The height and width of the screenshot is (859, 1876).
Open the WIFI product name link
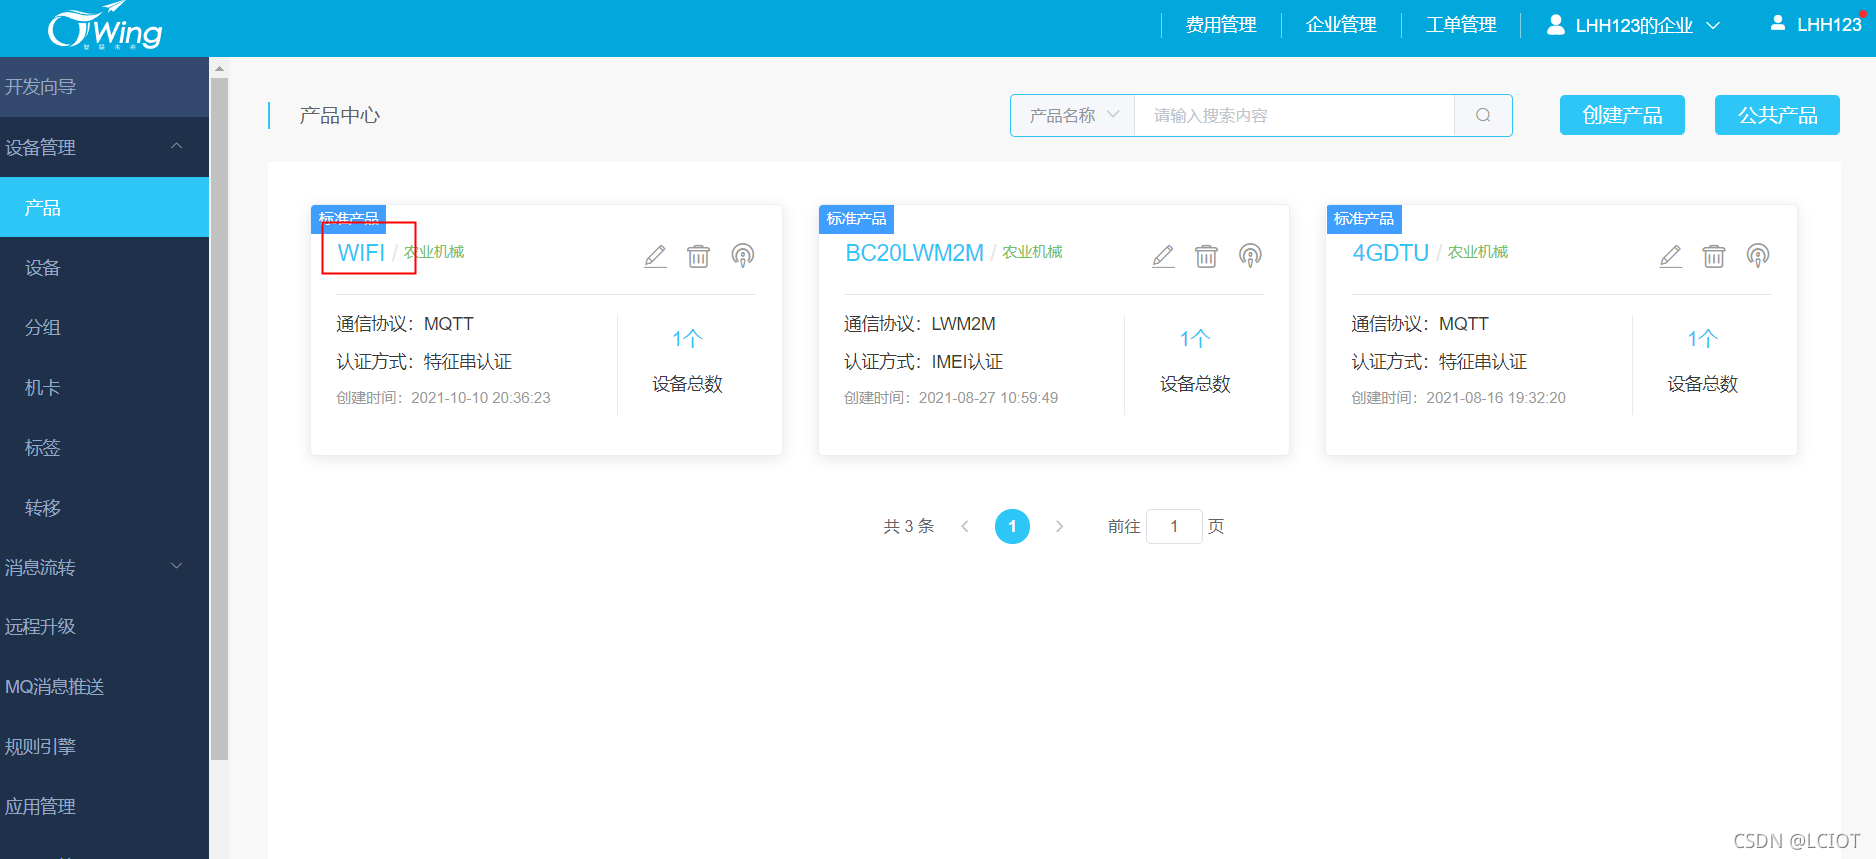pyautogui.click(x=361, y=253)
